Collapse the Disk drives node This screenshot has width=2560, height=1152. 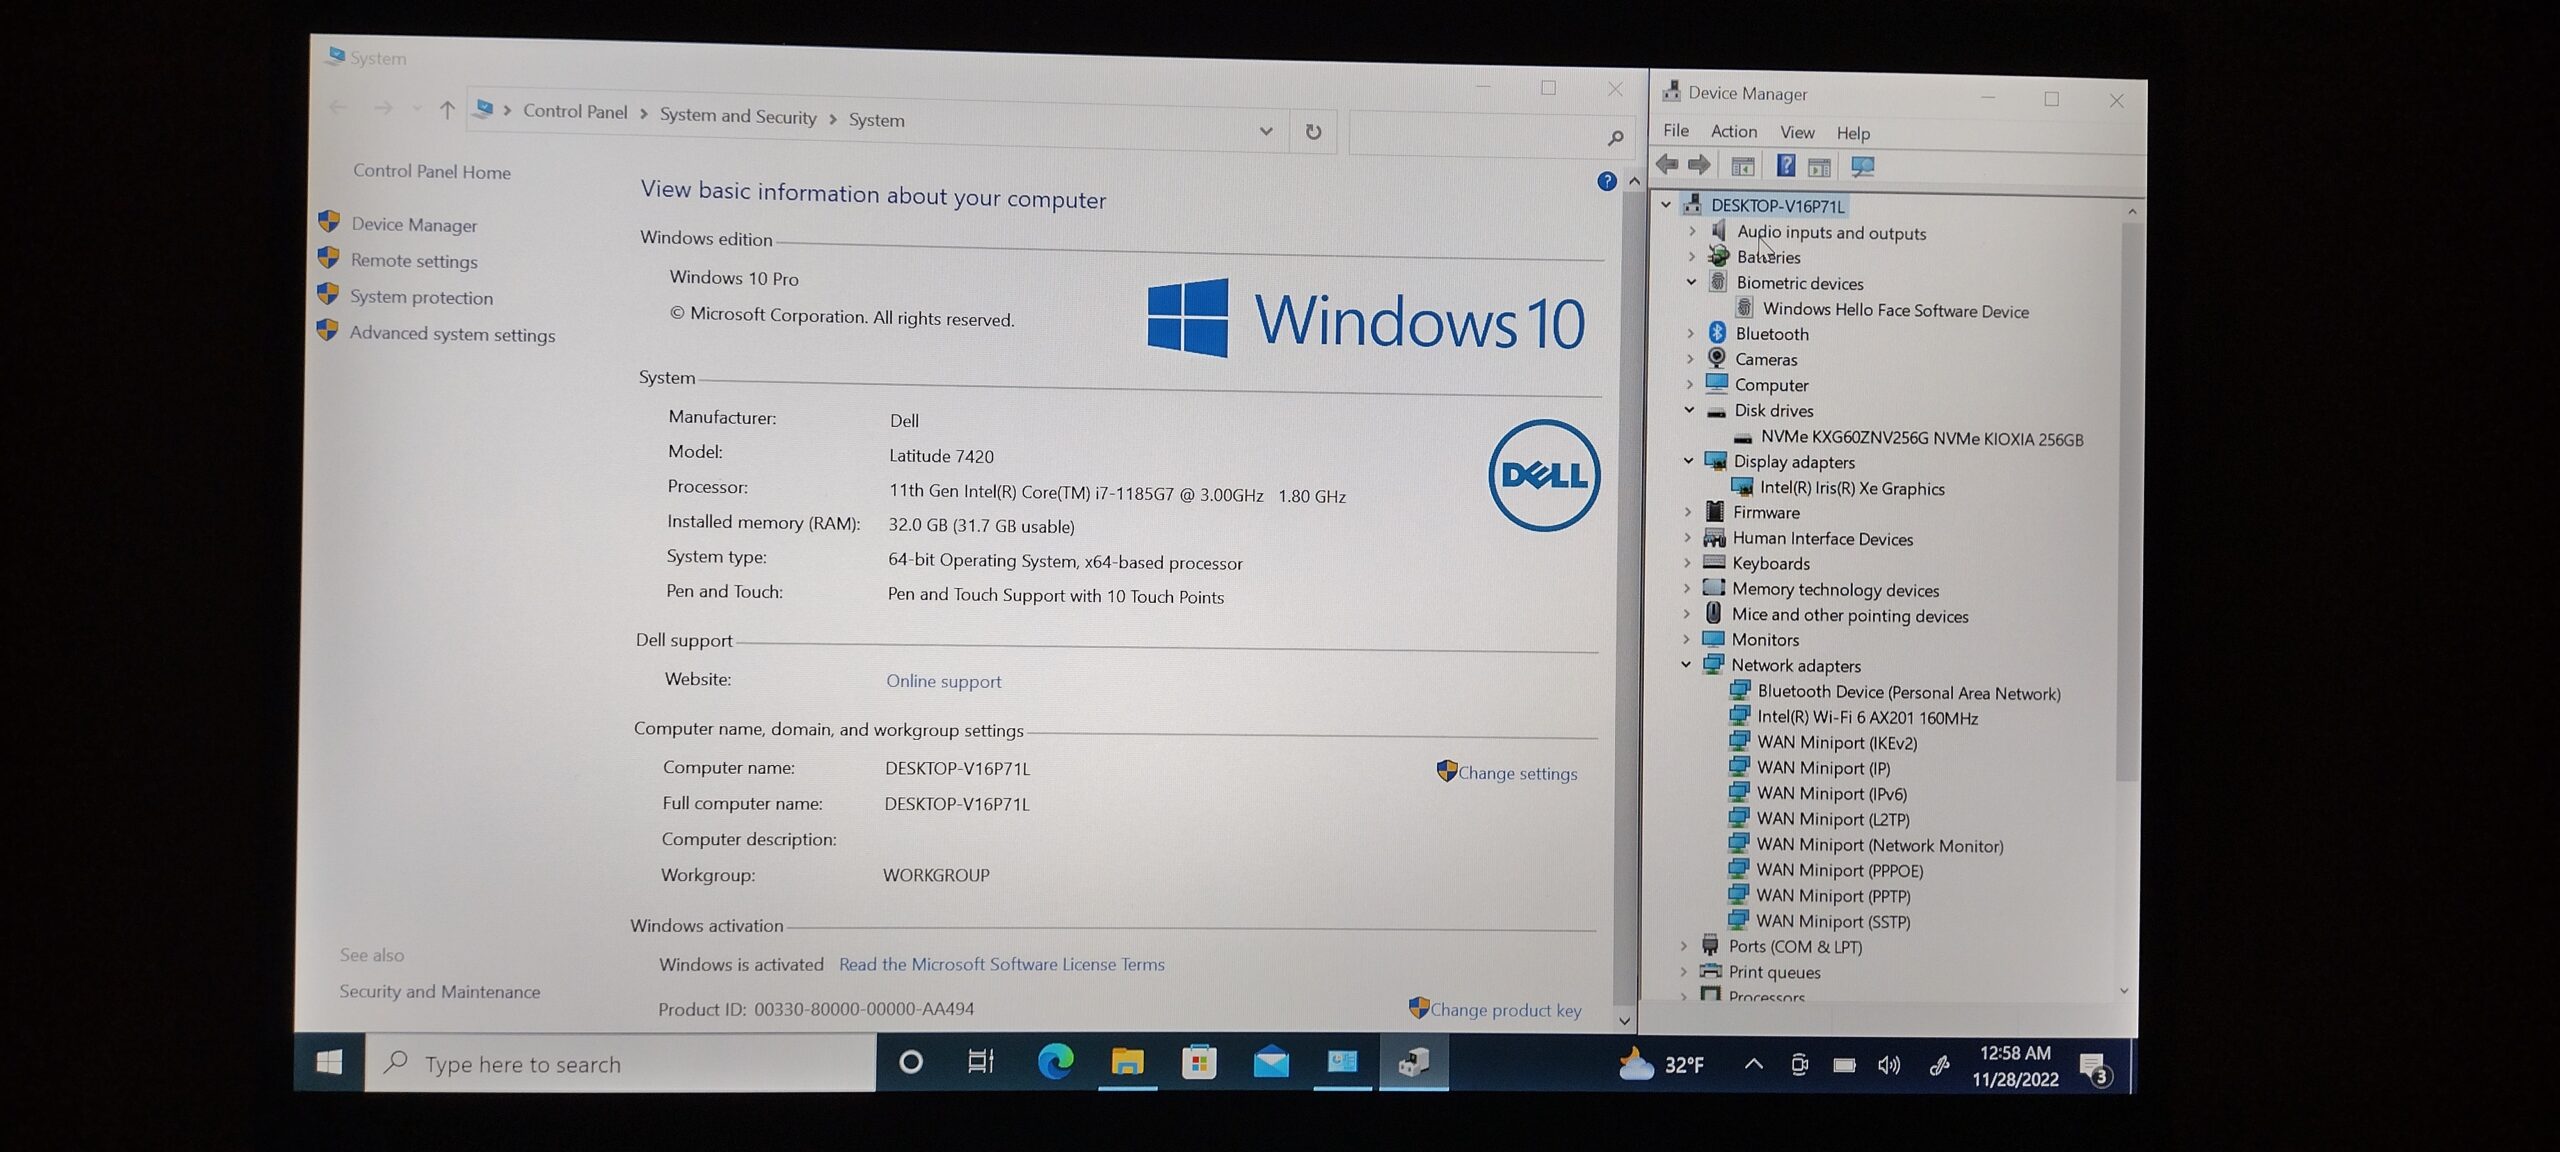click(x=1689, y=410)
